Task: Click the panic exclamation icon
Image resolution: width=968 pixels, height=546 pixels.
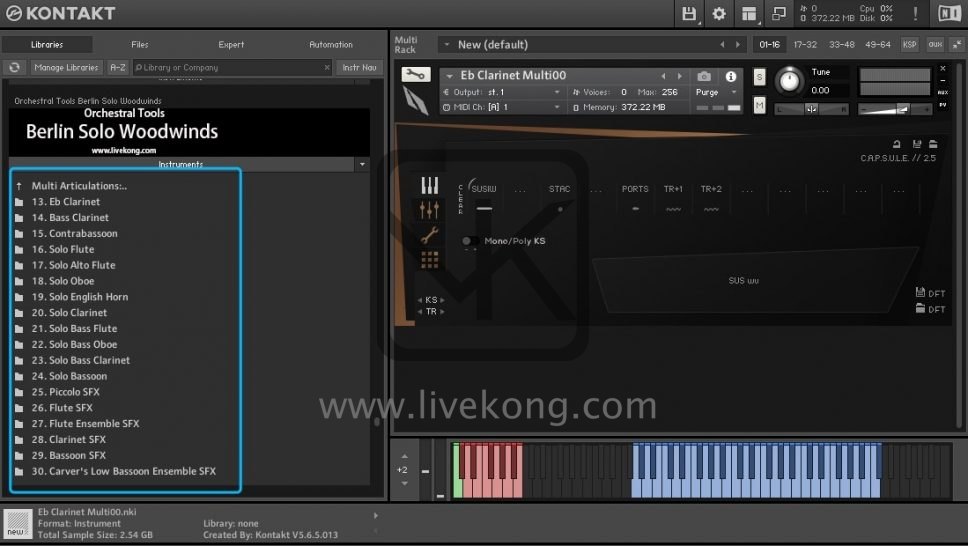Action: click(916, 13)
